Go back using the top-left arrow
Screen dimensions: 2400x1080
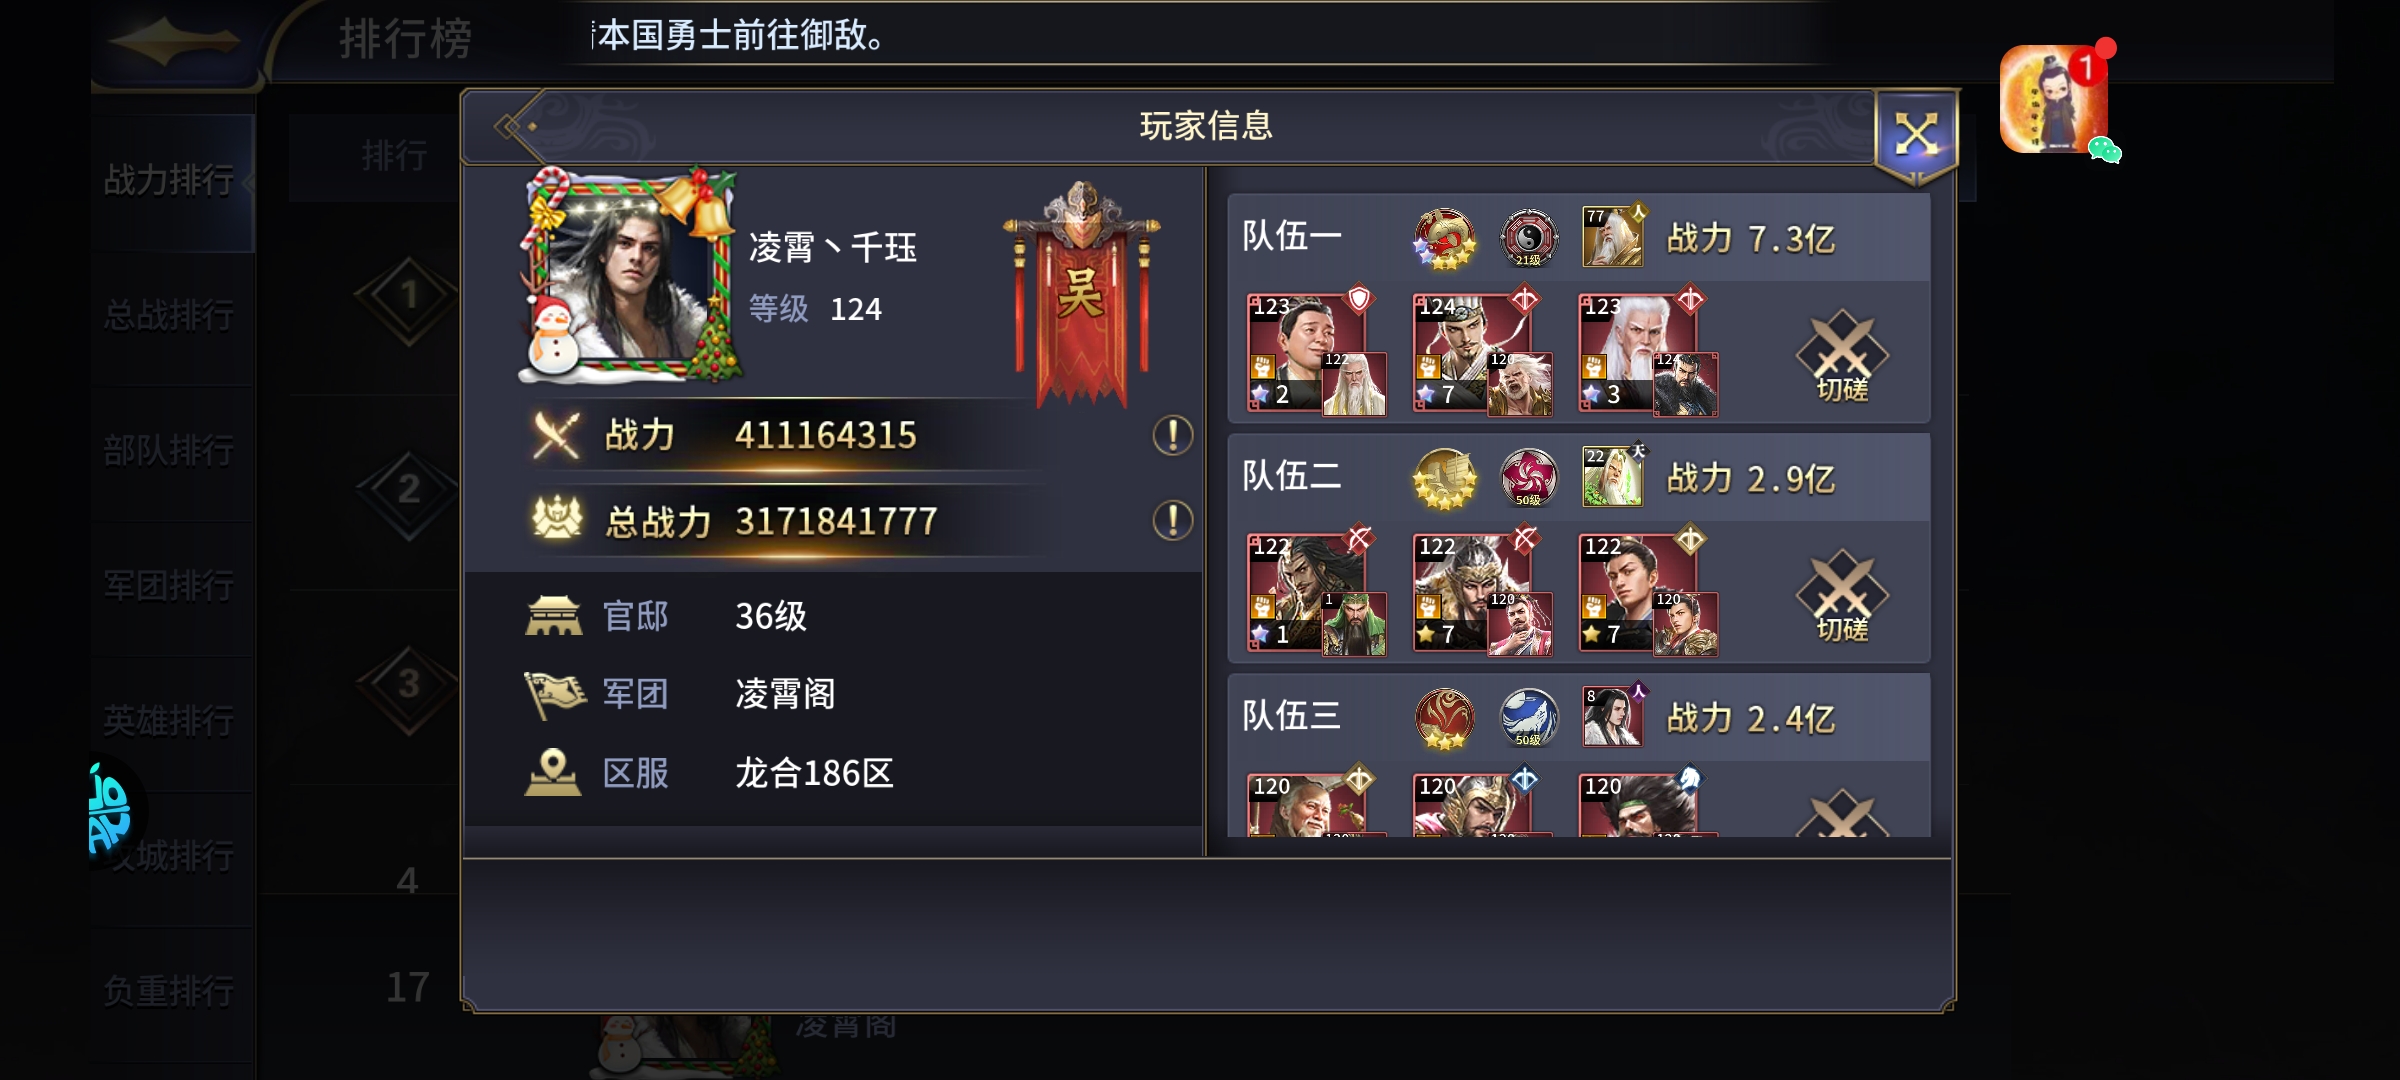click(175, 42)
